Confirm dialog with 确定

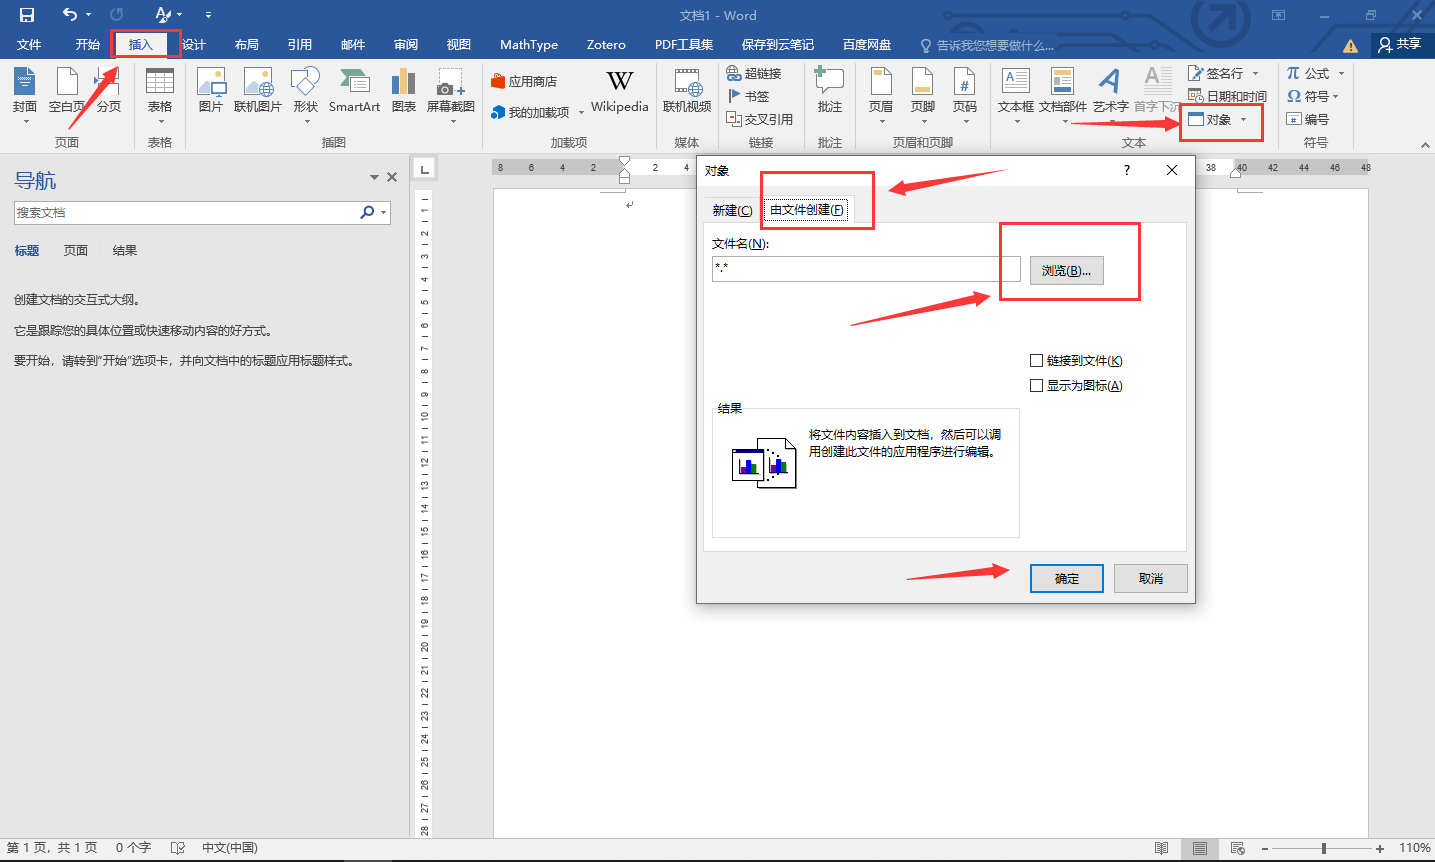[x=1066, y=578]
